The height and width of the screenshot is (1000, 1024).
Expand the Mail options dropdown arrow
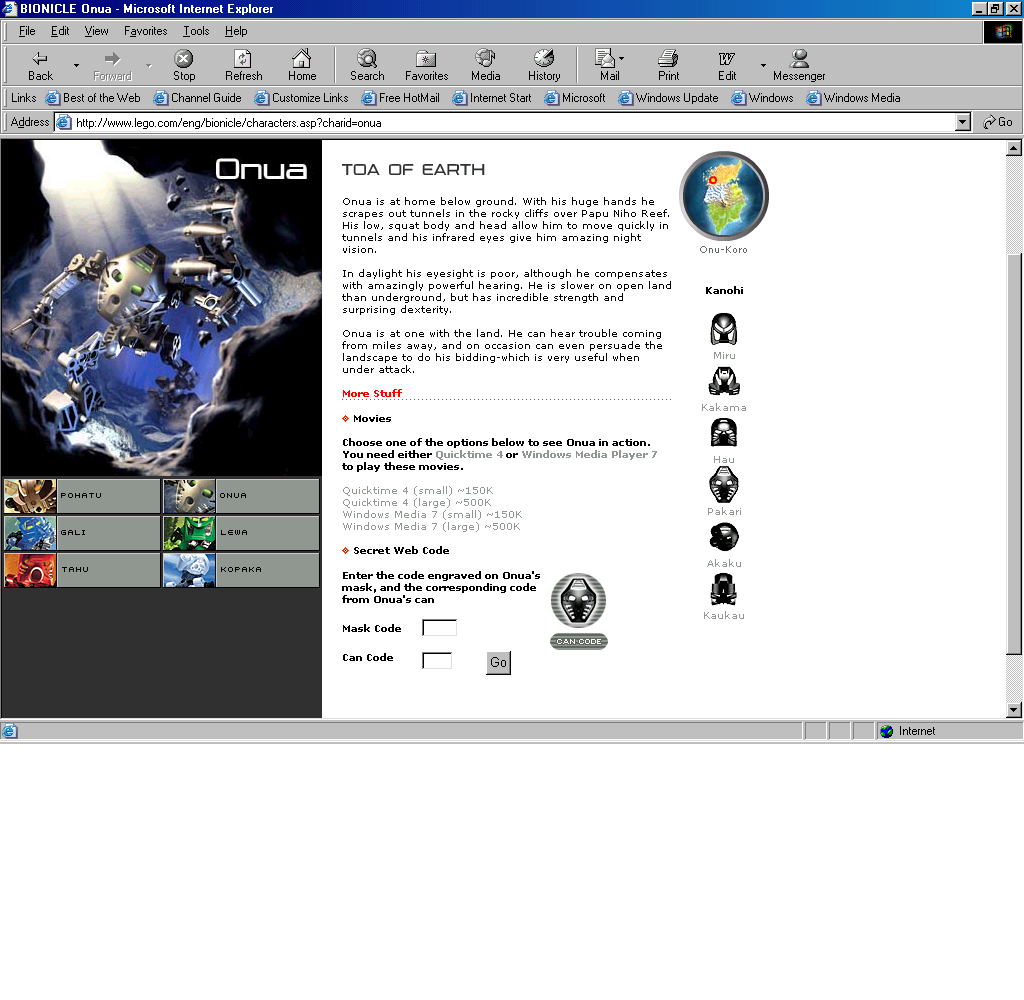[x=622, y=58]
